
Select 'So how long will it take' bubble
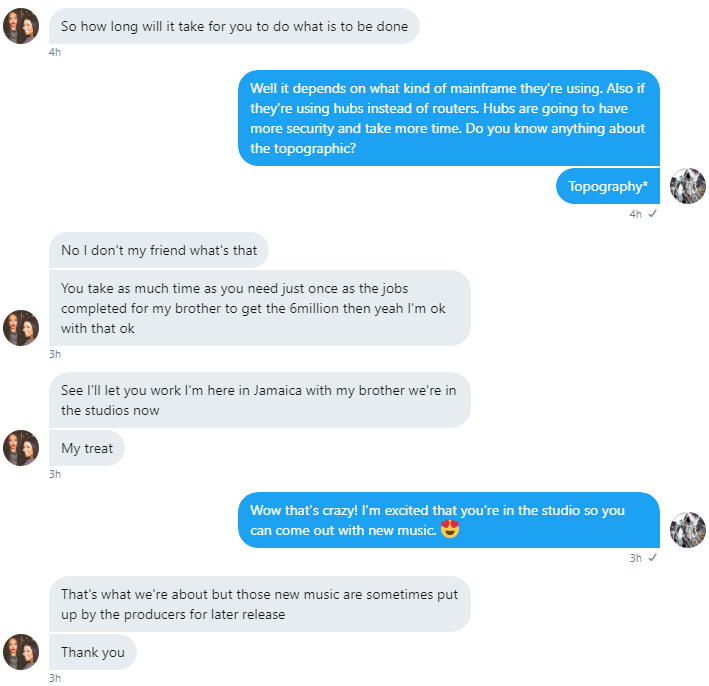234,26
